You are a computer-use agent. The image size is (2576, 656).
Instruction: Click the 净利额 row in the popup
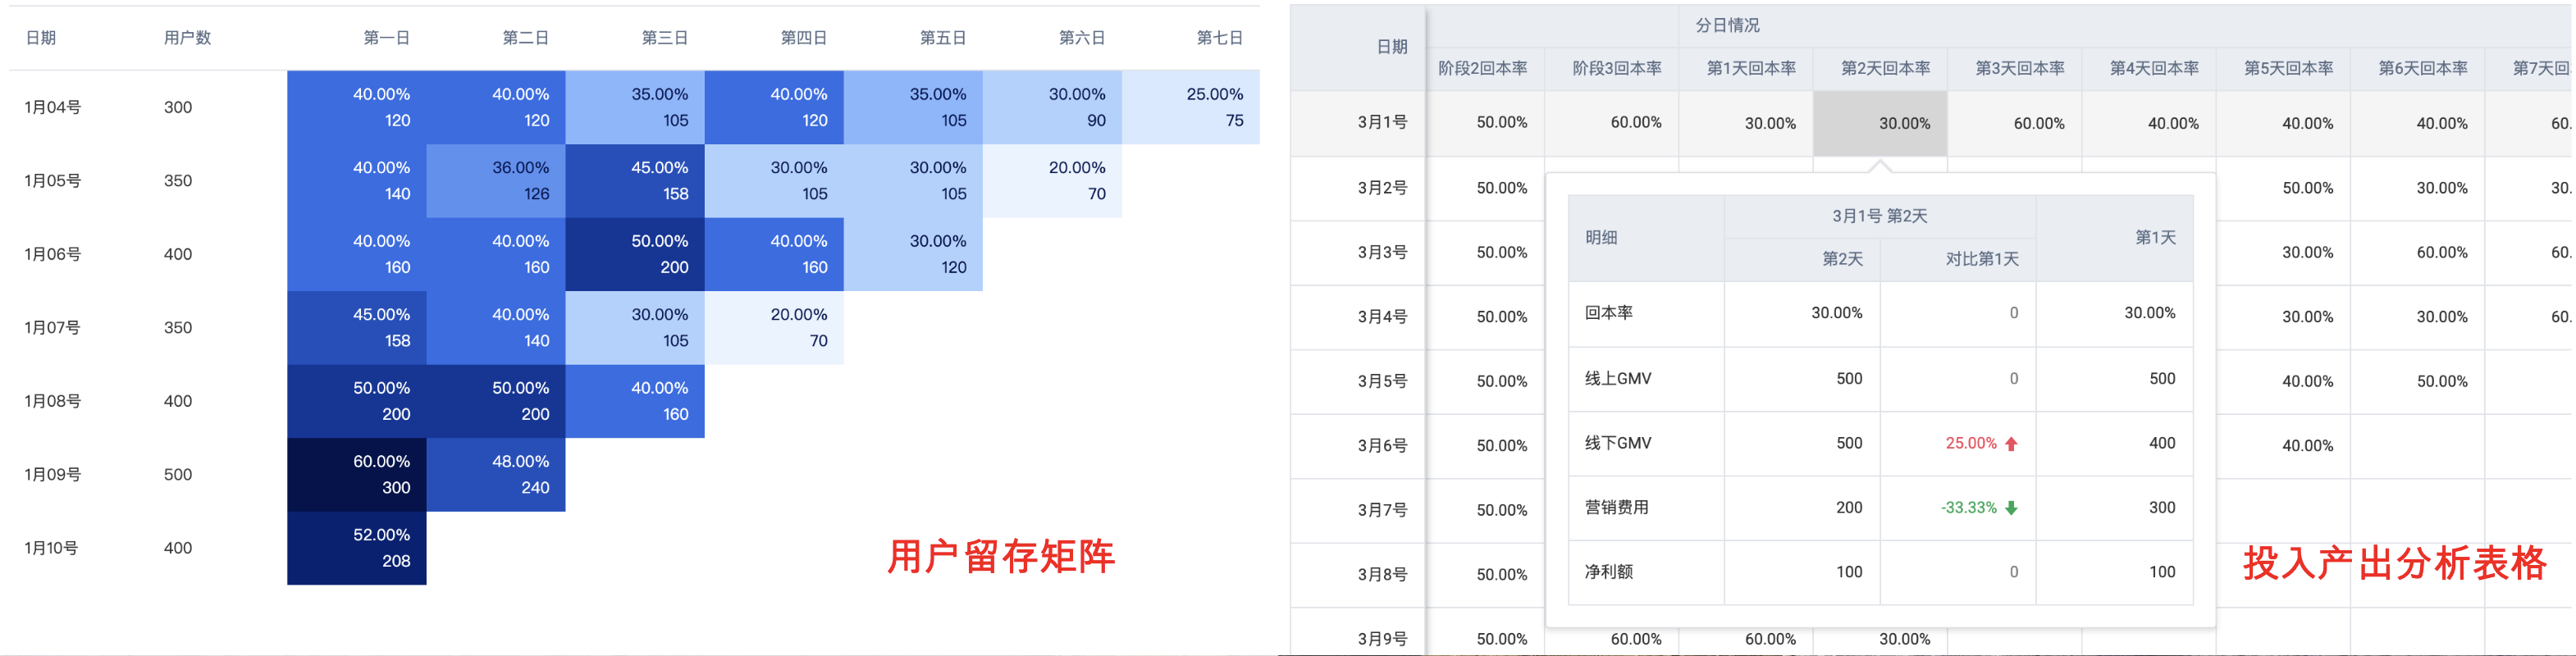[1880, 572]
